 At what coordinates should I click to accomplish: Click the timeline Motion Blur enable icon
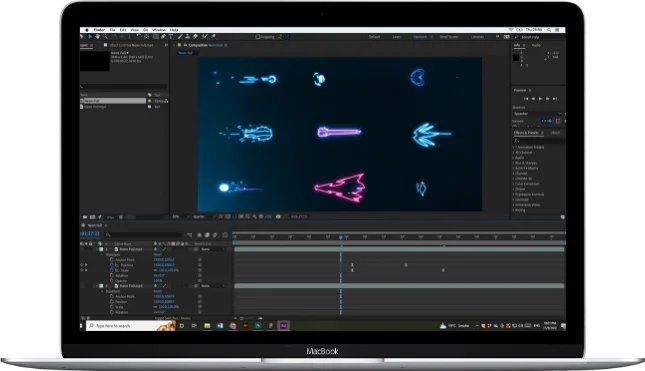click(x=214, y=235)
